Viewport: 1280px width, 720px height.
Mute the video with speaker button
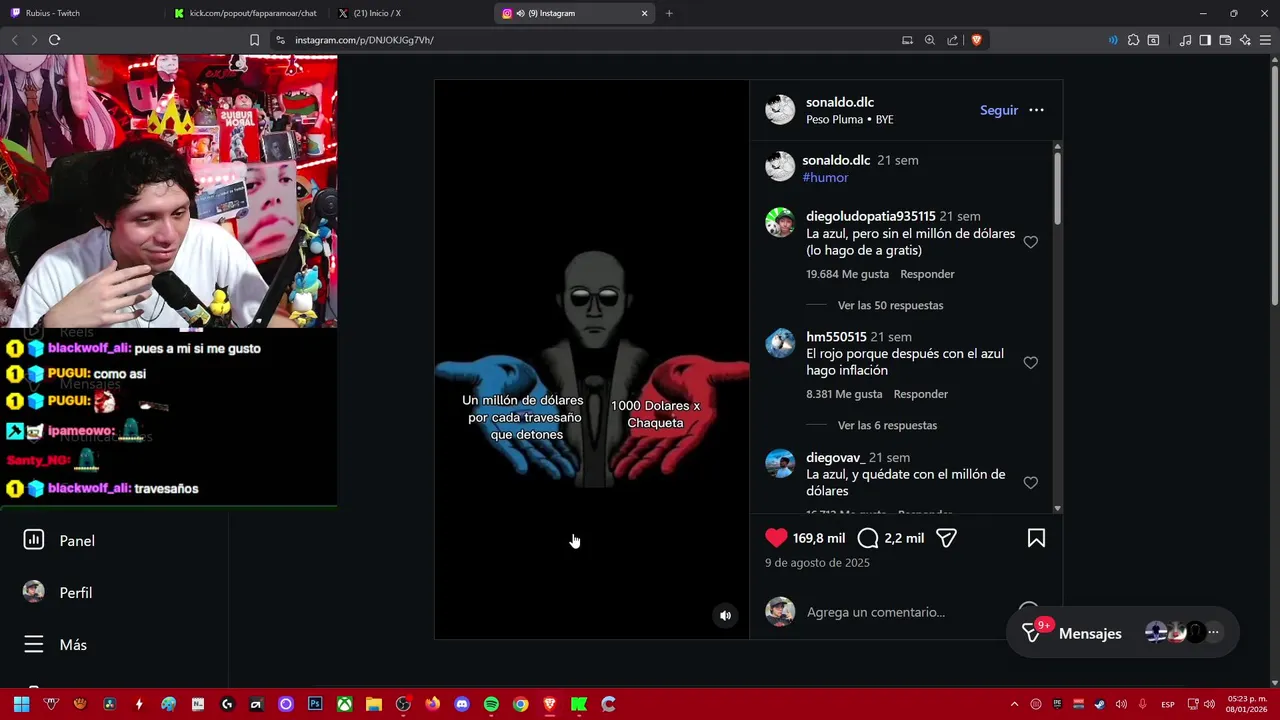tap(725, 615)
